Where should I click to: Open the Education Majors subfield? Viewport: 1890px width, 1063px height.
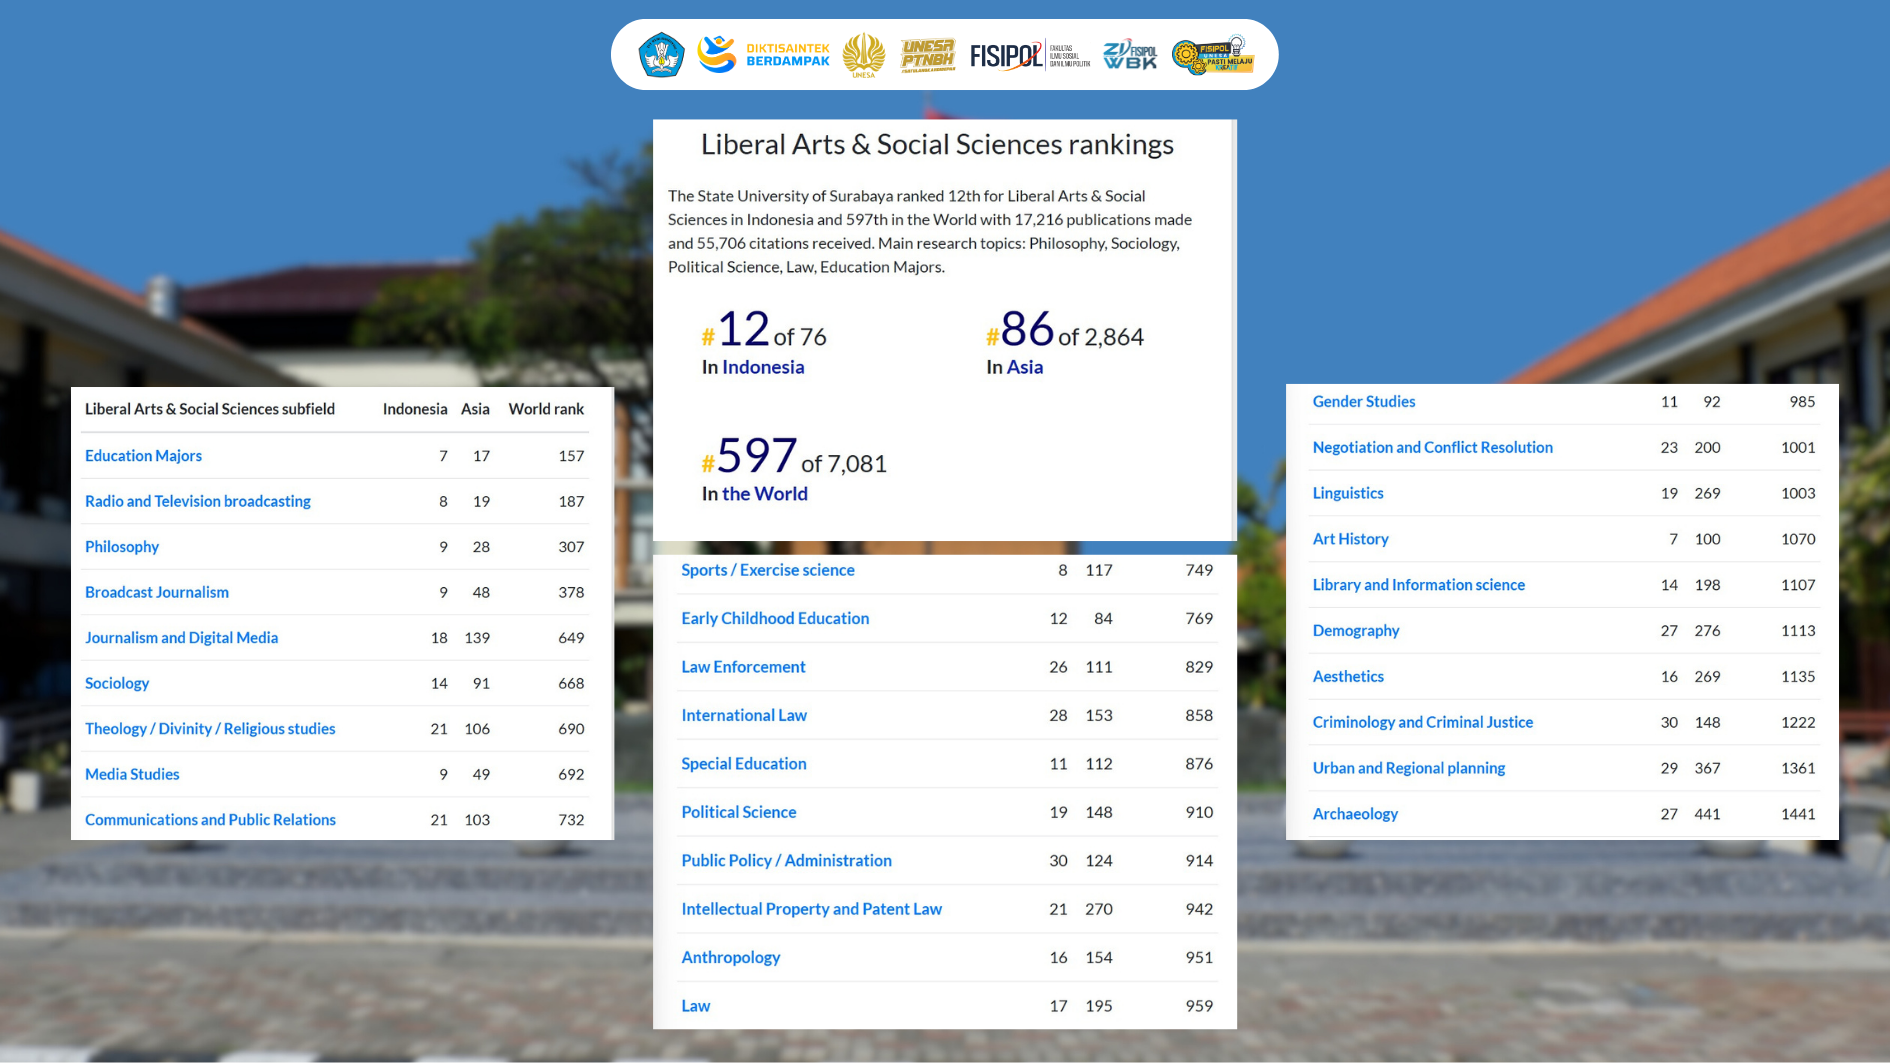(143, 456)
